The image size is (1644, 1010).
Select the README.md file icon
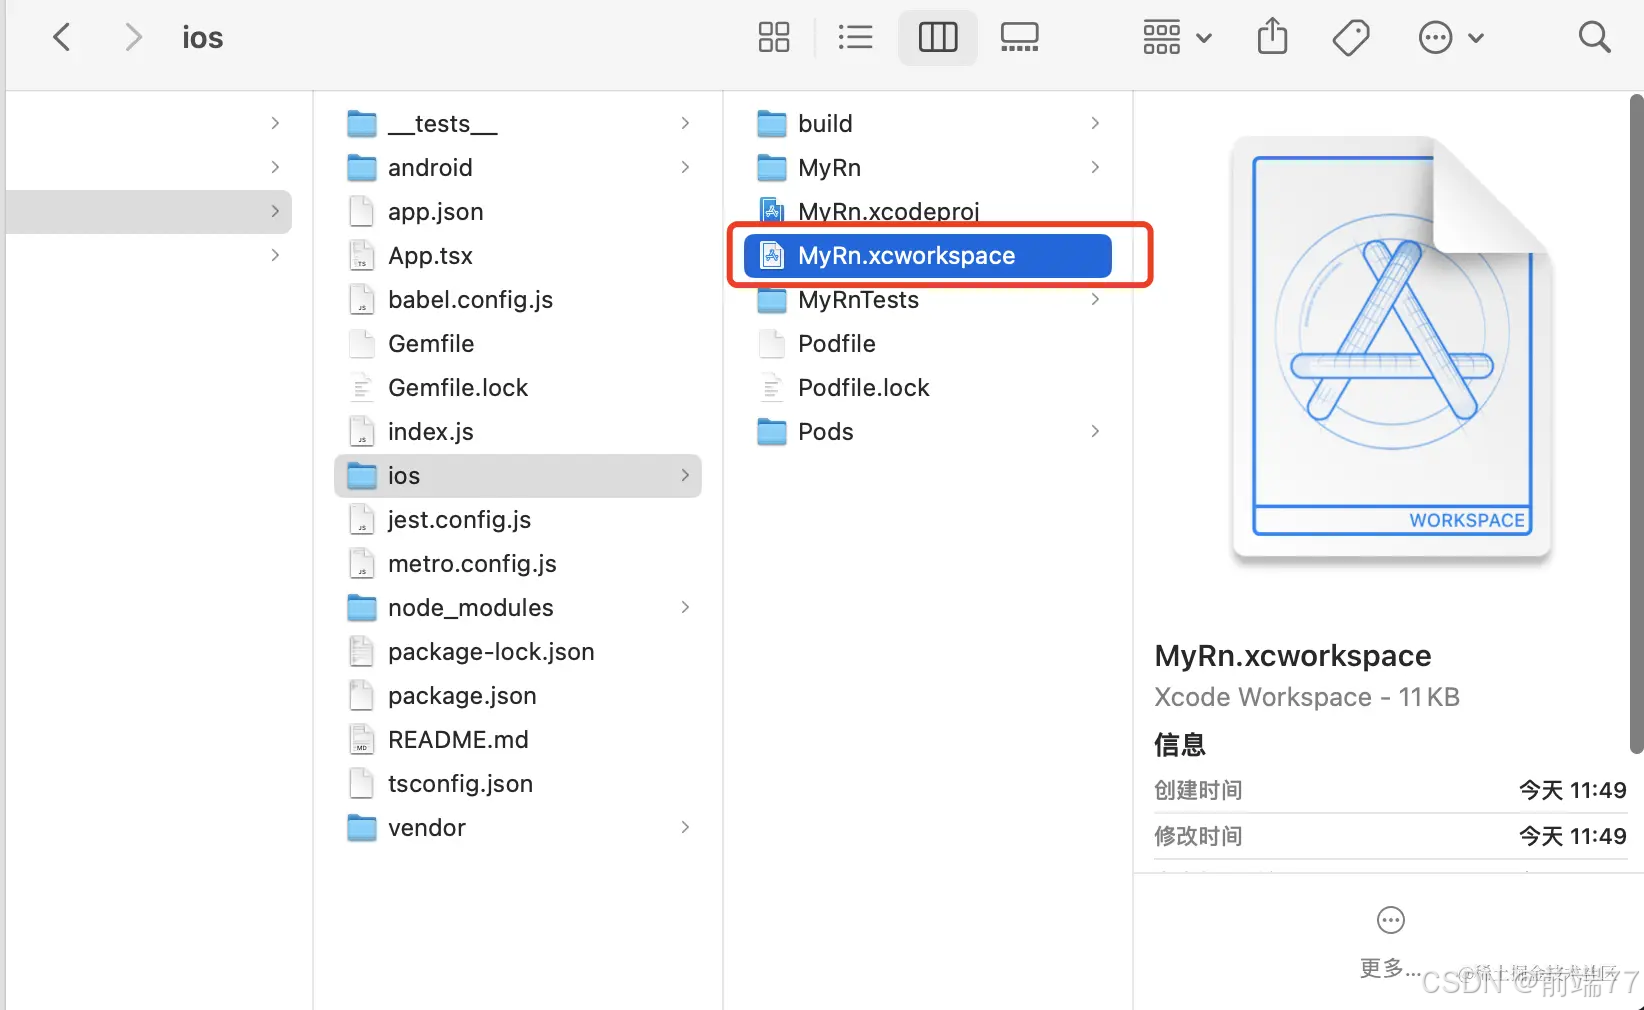361,740
